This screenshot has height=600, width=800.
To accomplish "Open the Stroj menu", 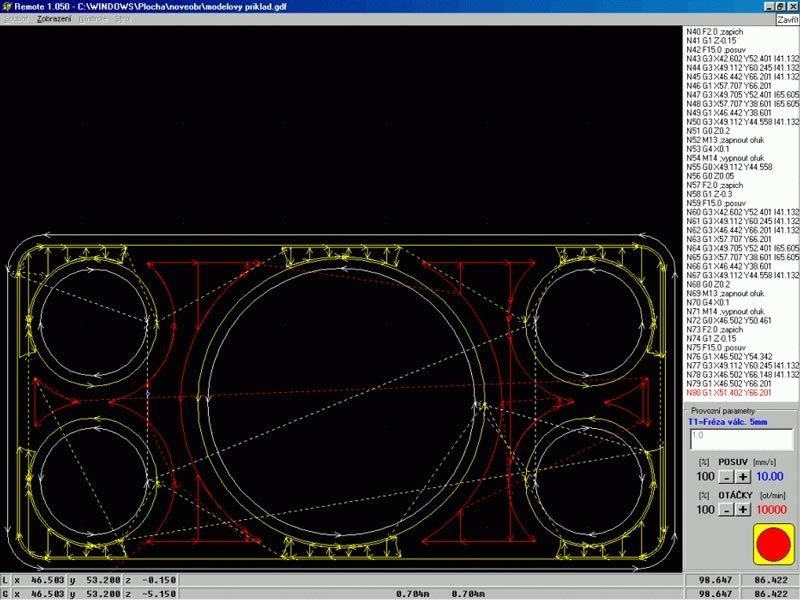I will pyautogui.click(x=123, y=20).
